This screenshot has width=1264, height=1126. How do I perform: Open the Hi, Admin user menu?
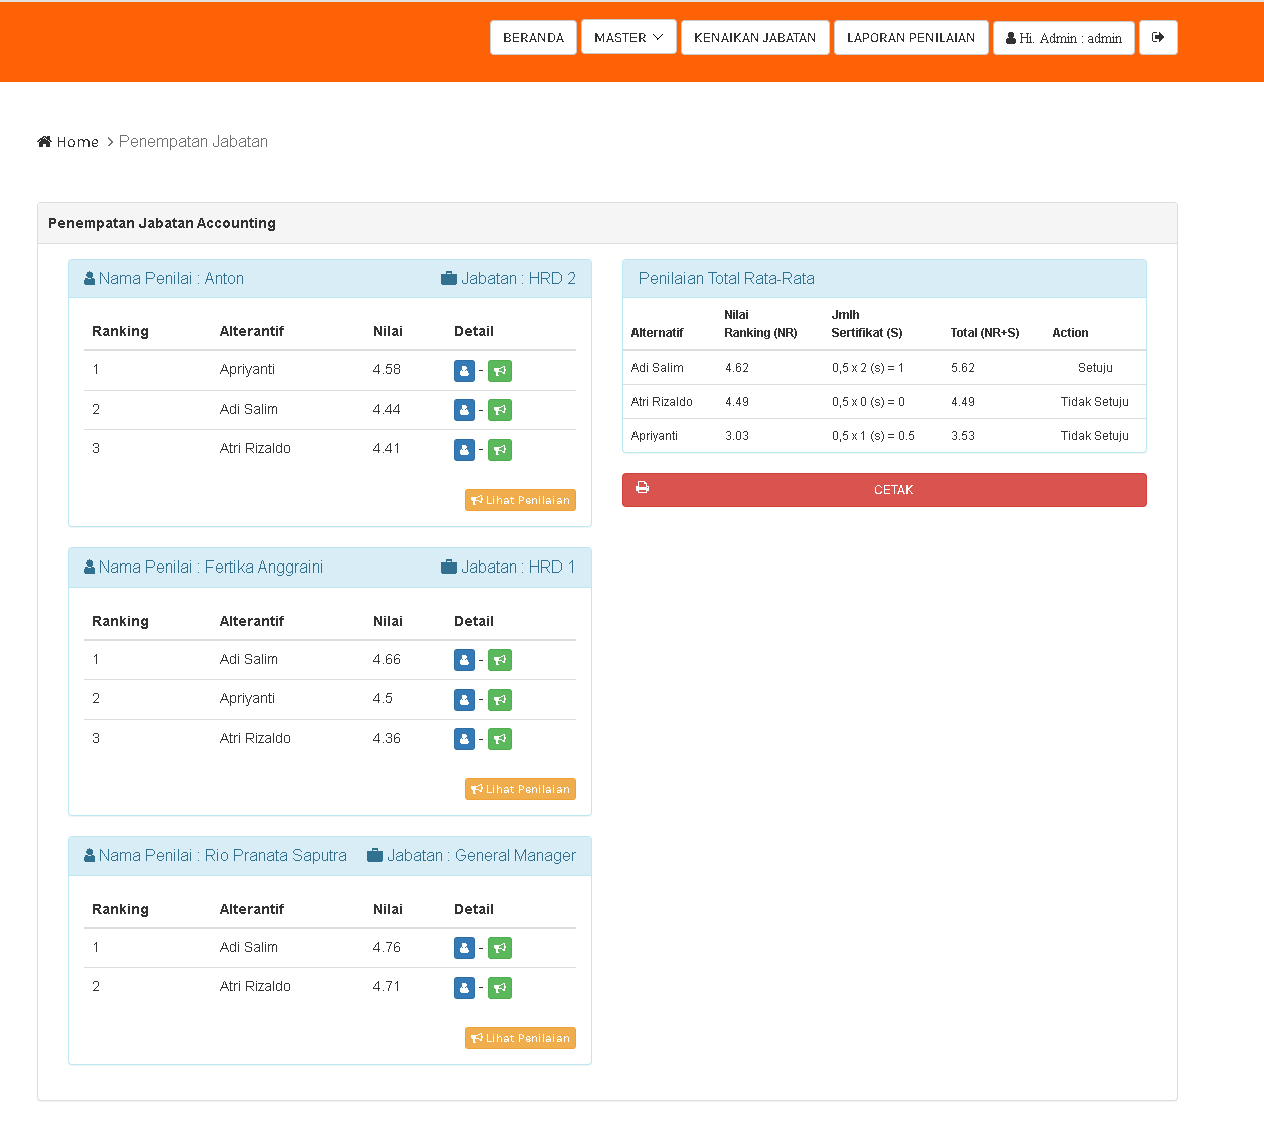click(1063, 38)
